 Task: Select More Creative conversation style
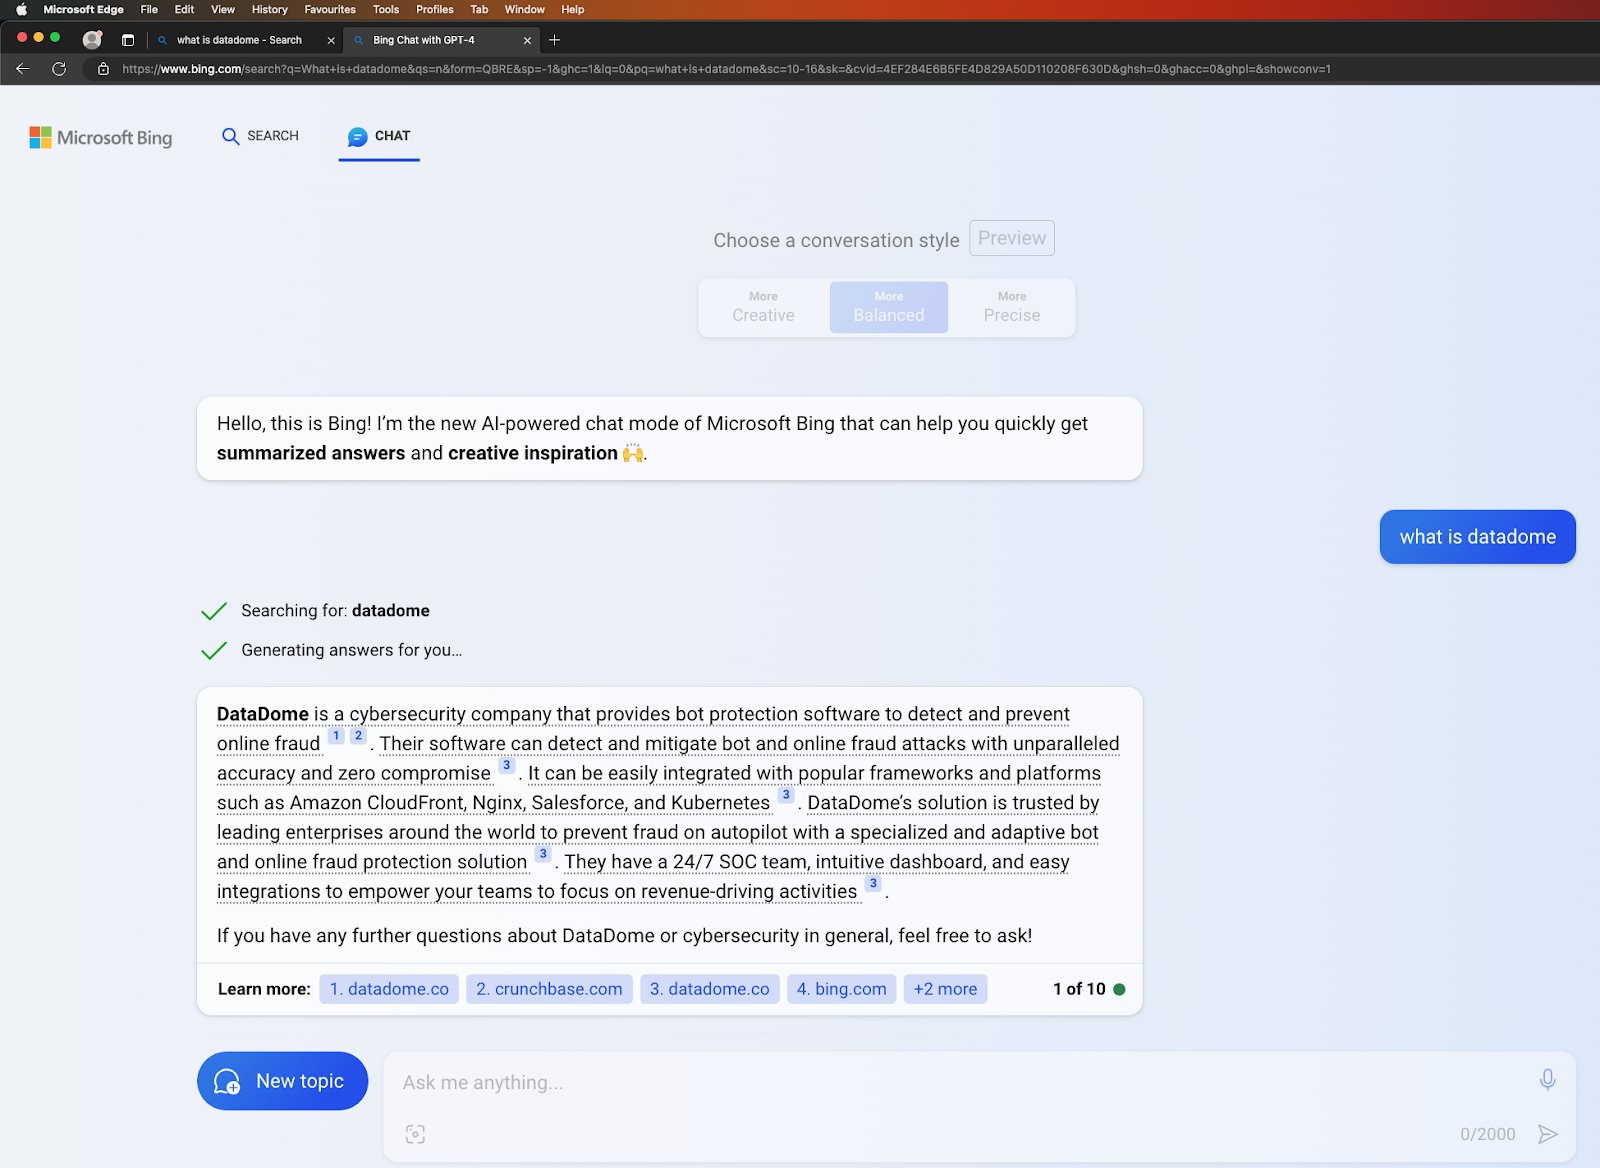pos(763,307)
